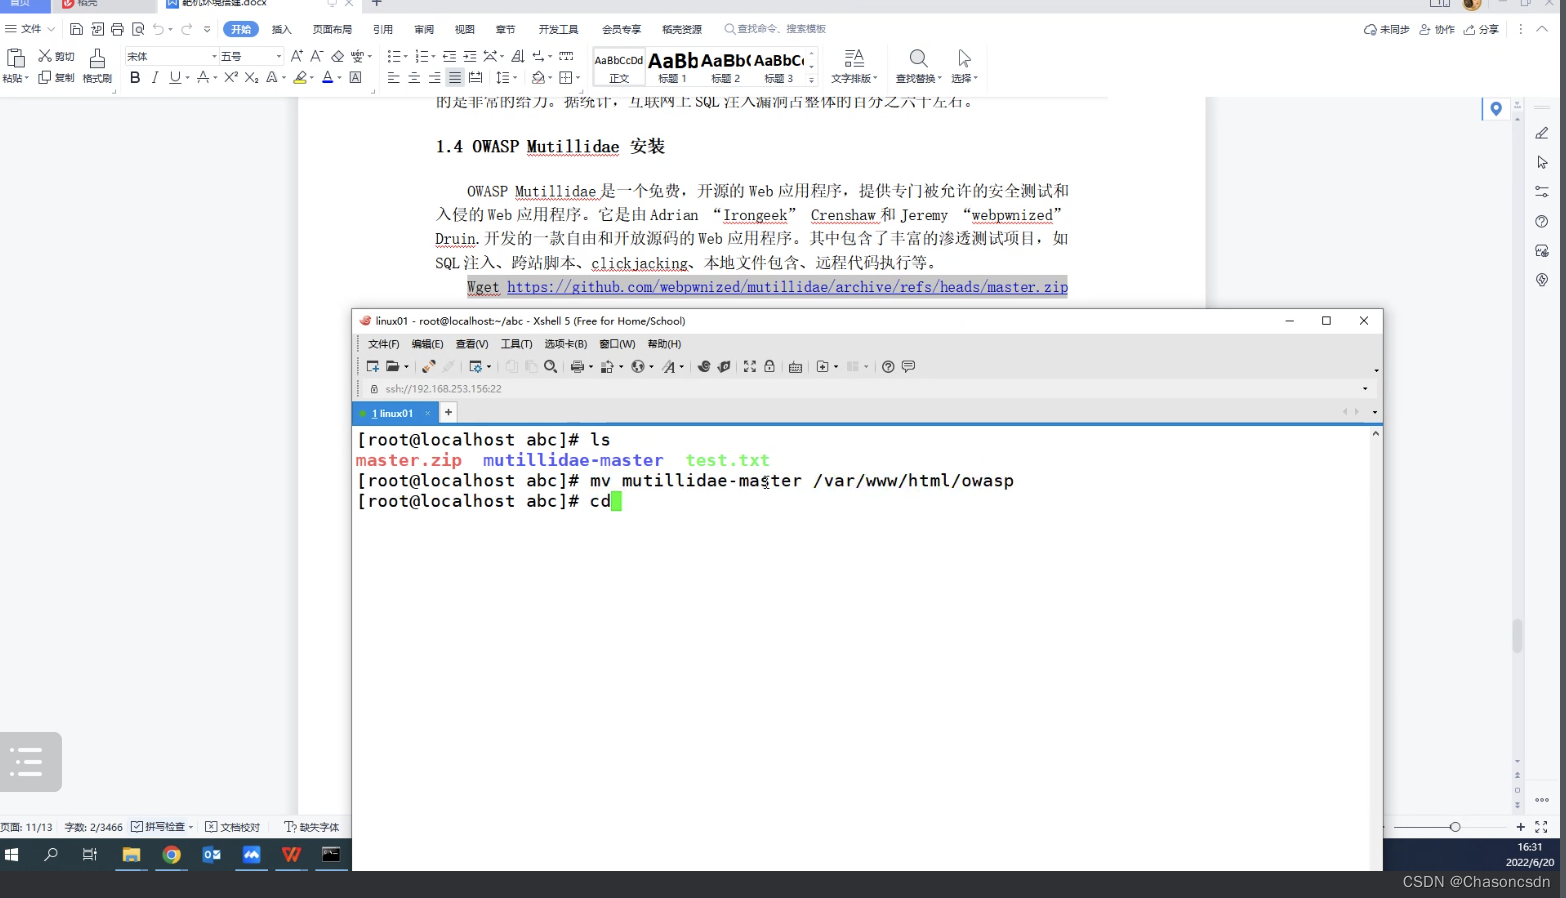Click the Format Painter (格式刷) brush icon

click(x=97, y=58)
